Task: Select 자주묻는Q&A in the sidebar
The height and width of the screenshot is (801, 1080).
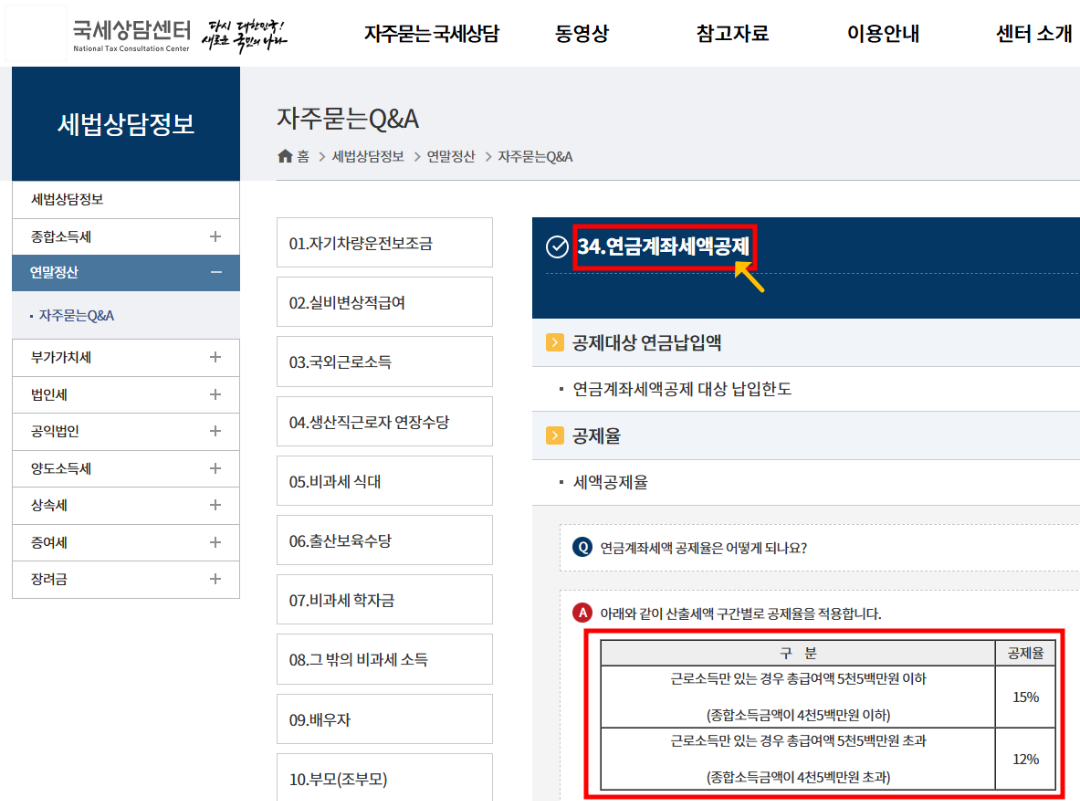Action: [74, 315]
